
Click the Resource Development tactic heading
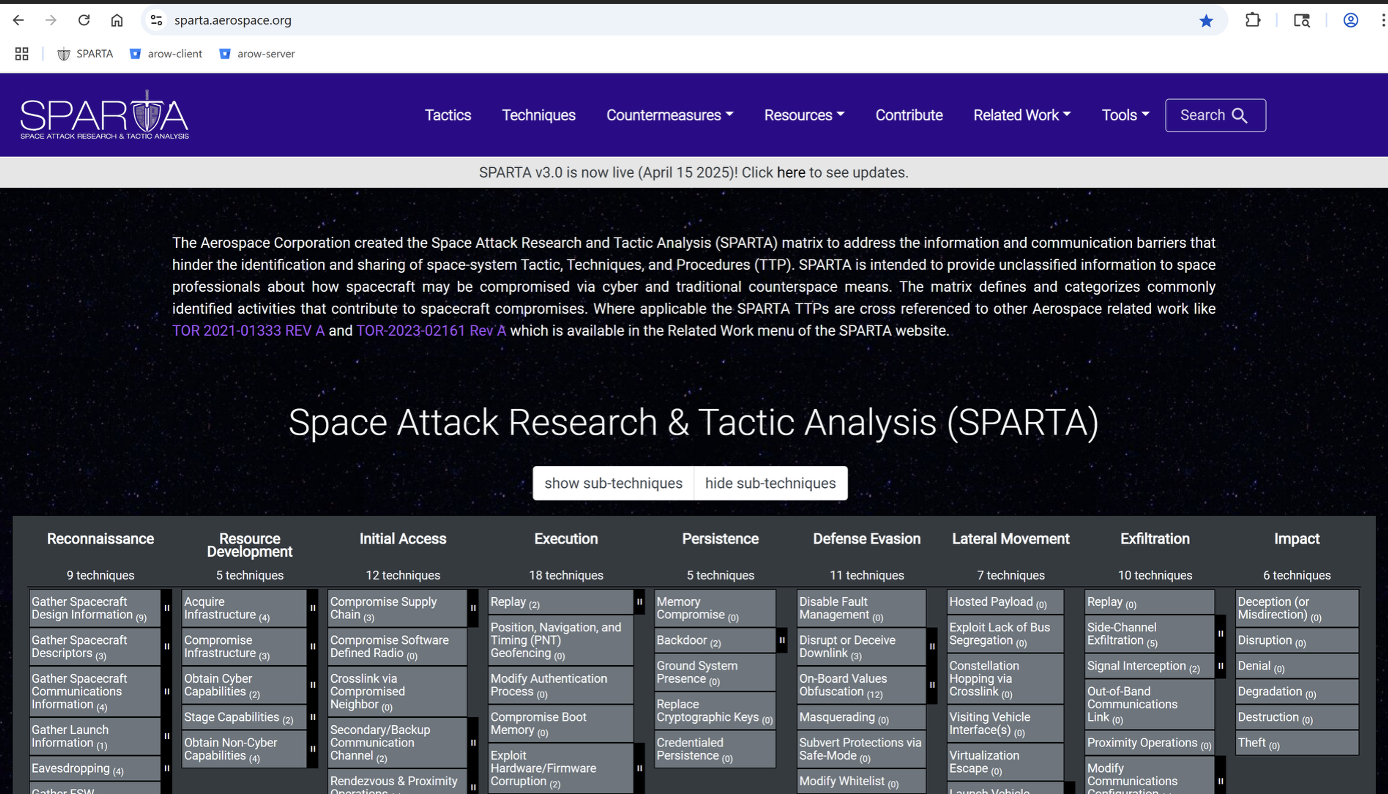(x=250, y=545)
